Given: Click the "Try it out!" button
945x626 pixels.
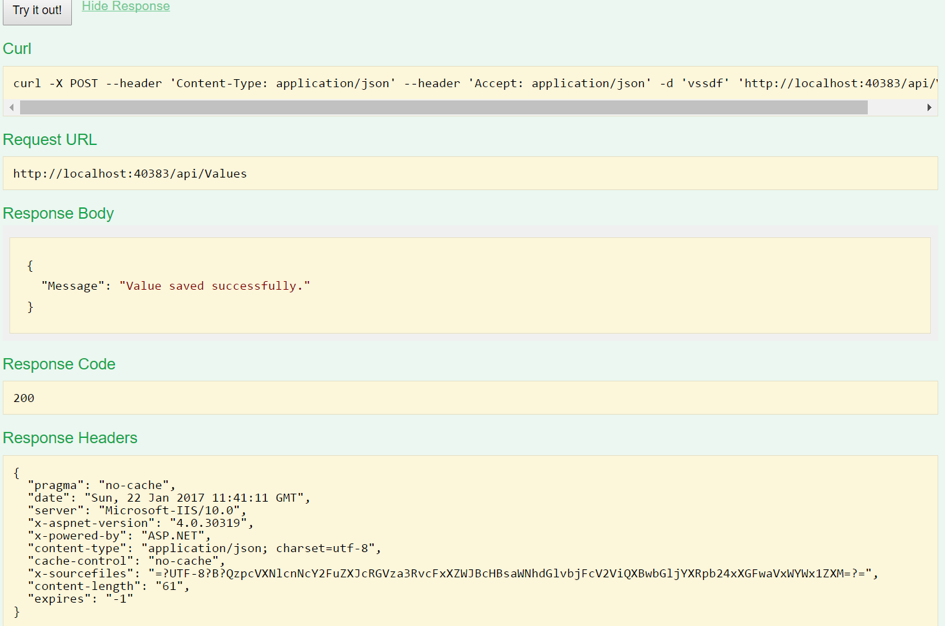Looking at the screenshot, I should pos(37,11).
